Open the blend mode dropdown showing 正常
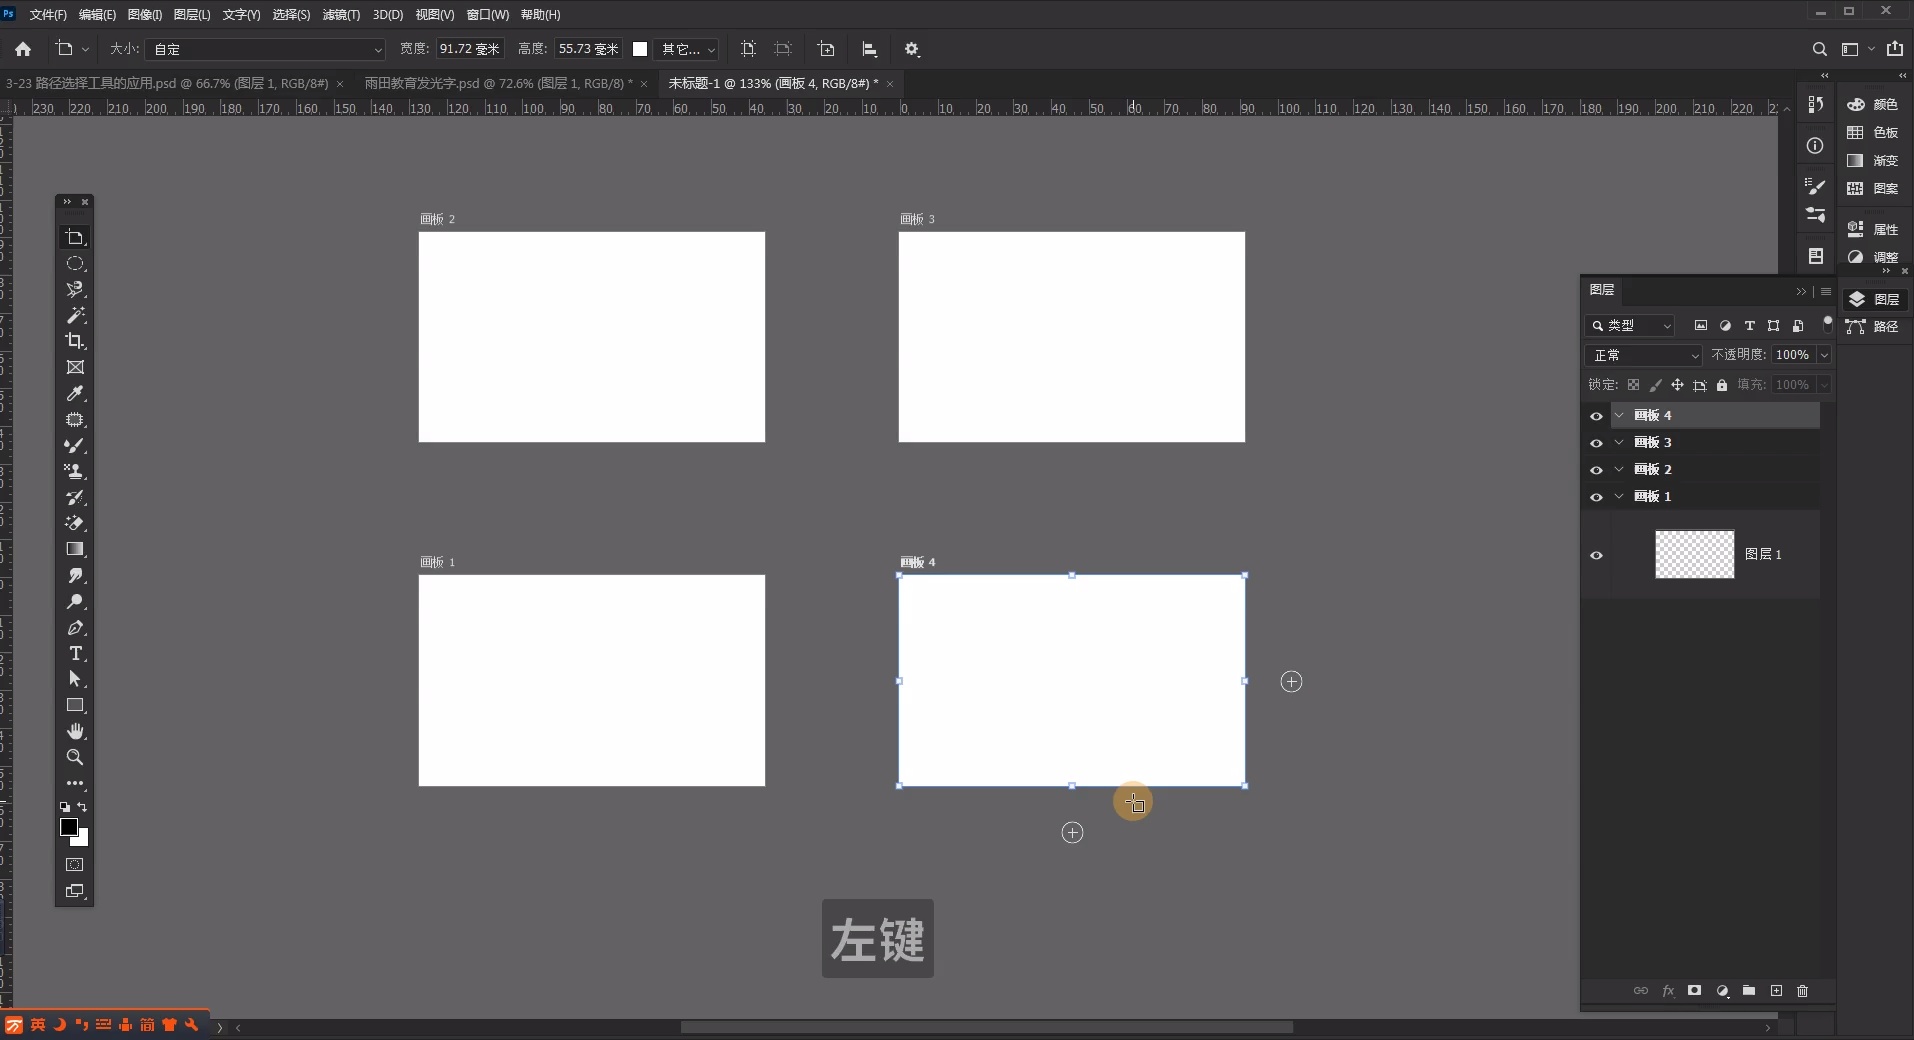 point(1643,355)
